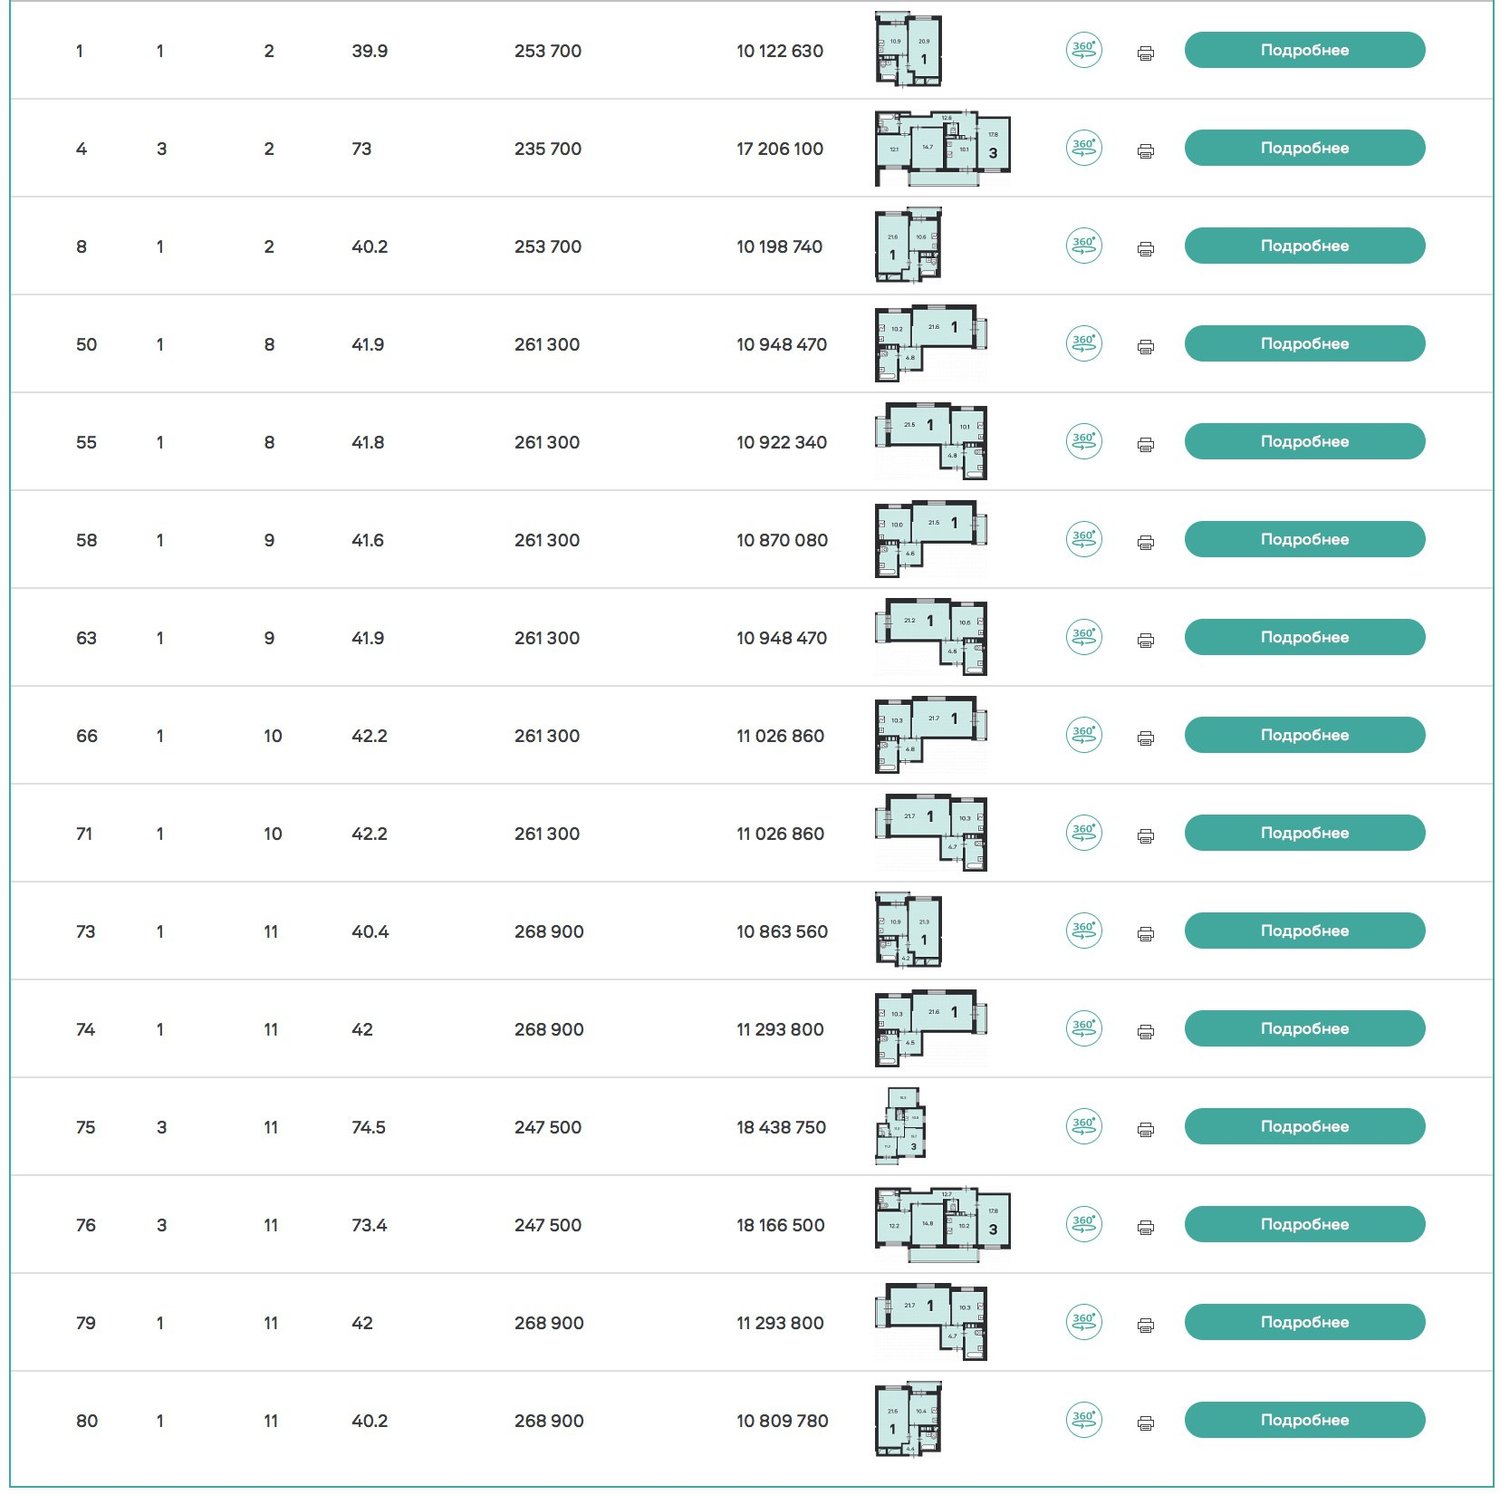Click Подробнее for apartment 76
This screenshot has height=1495, width=1500.
(1305, 1224)
